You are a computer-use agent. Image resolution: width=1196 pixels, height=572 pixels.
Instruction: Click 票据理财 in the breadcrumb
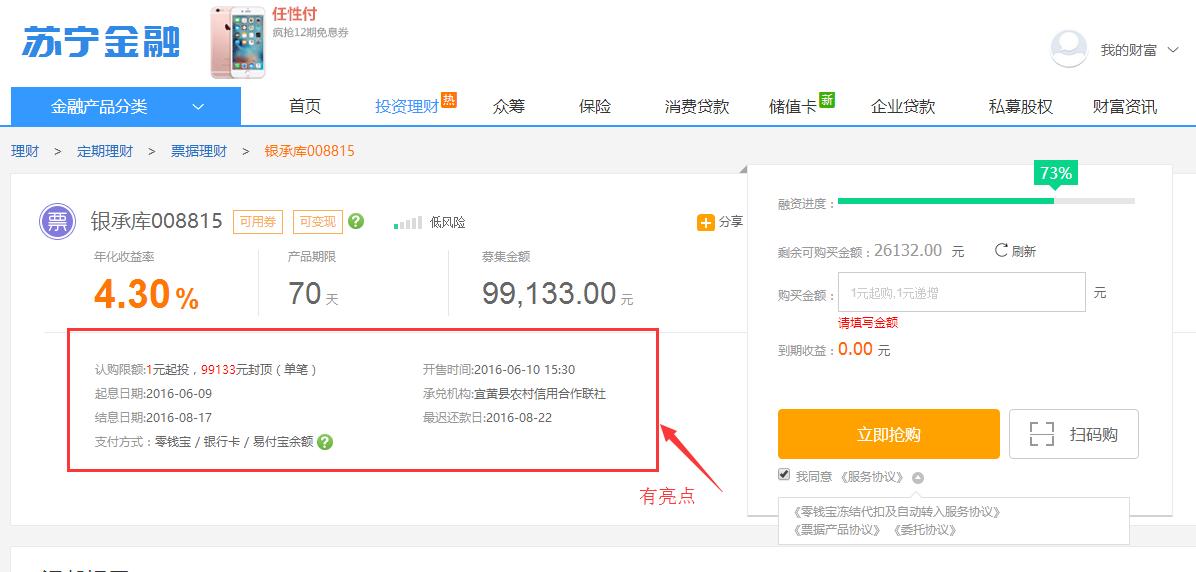198,151
